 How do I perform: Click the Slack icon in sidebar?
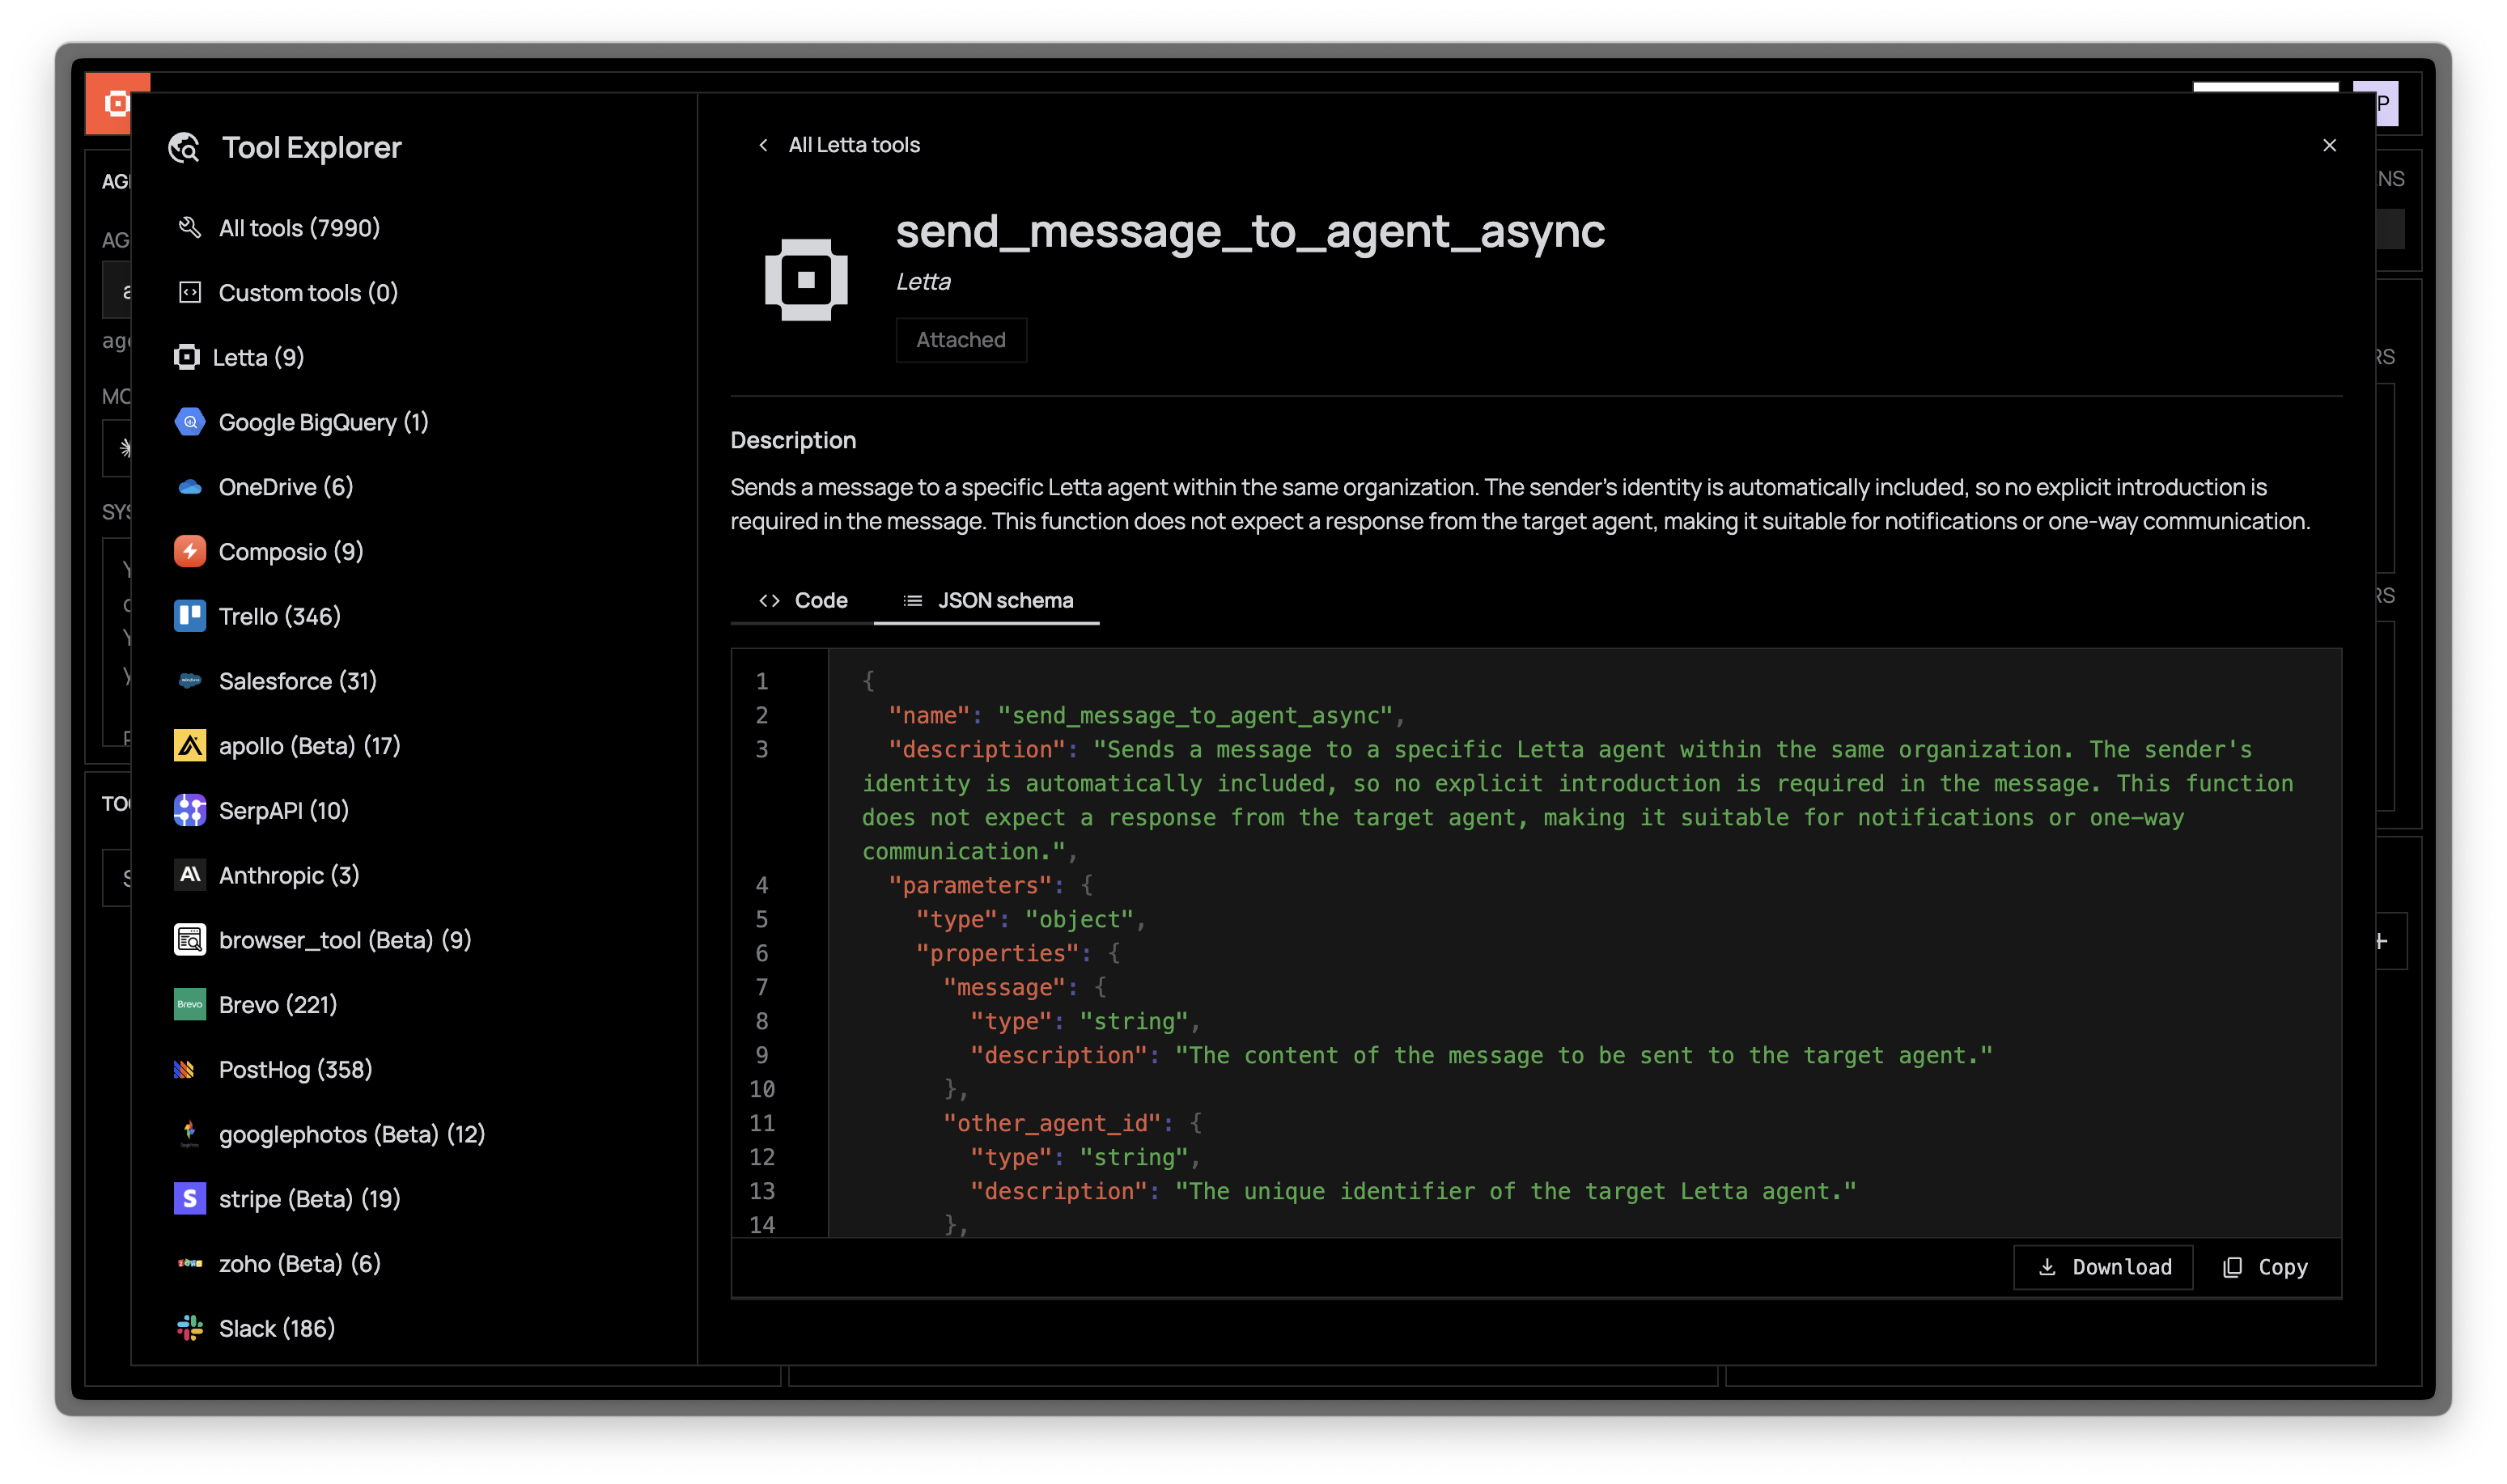click(189, 1328)
